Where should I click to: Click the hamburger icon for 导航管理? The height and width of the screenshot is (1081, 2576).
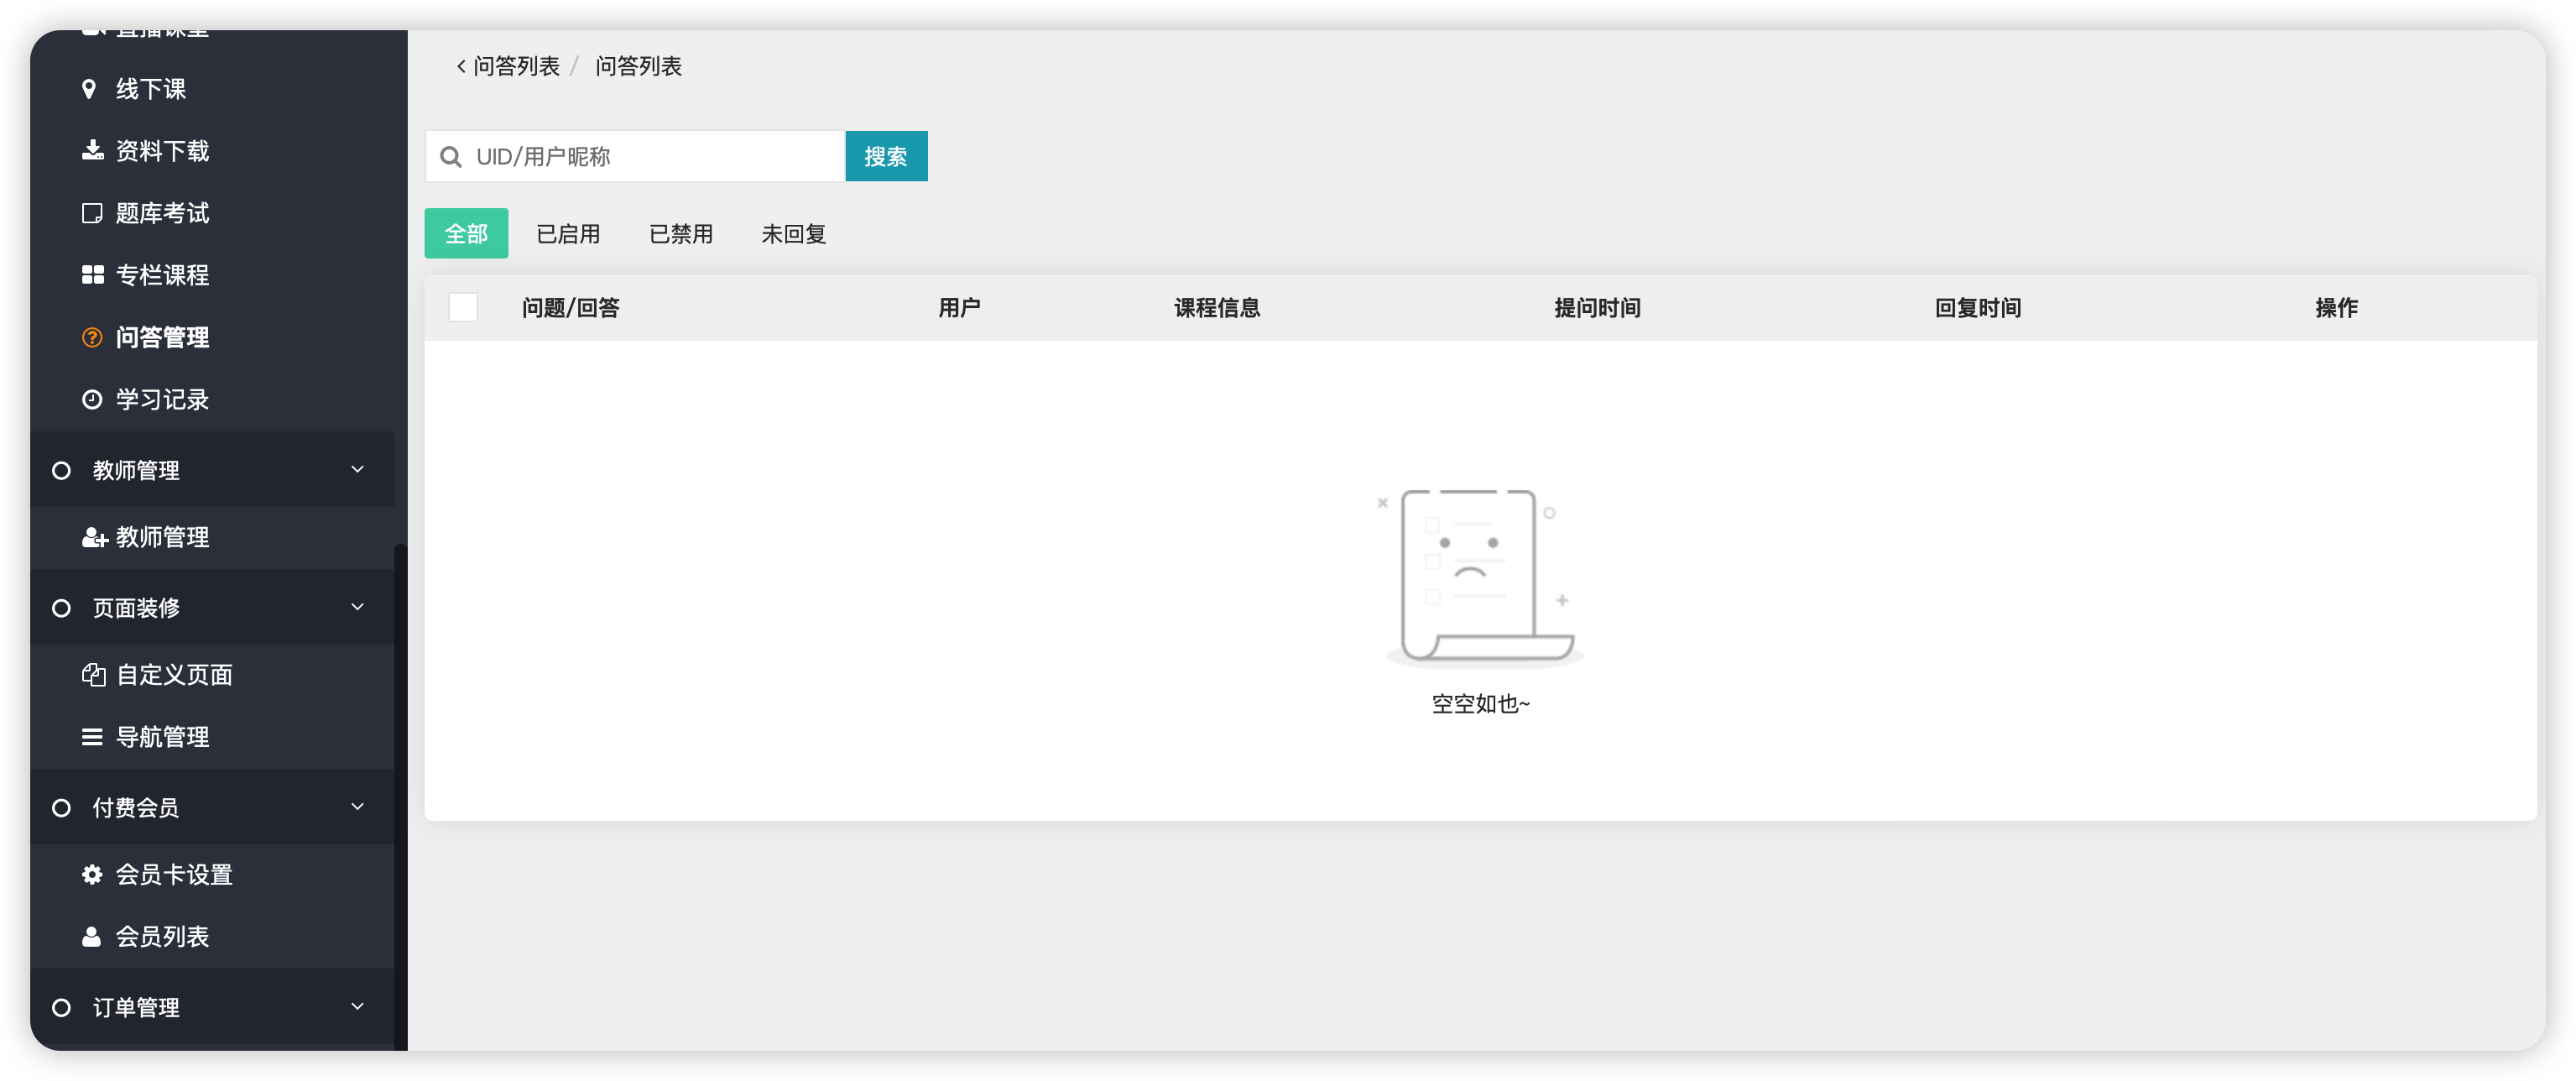92,737
